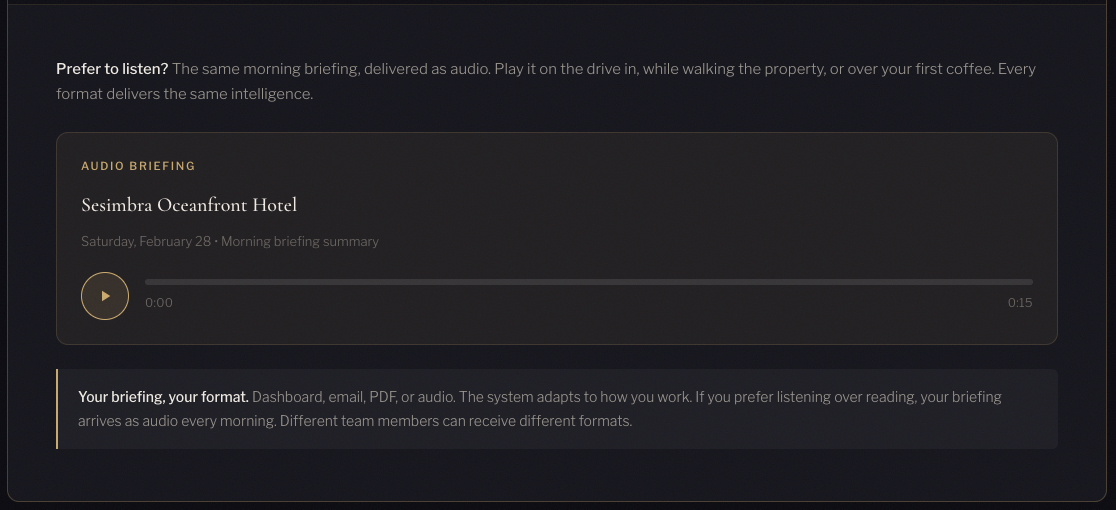Screen dimensions: 1116x510
Task: Jump to the end of the audio track
Action: click(1030, 282)
